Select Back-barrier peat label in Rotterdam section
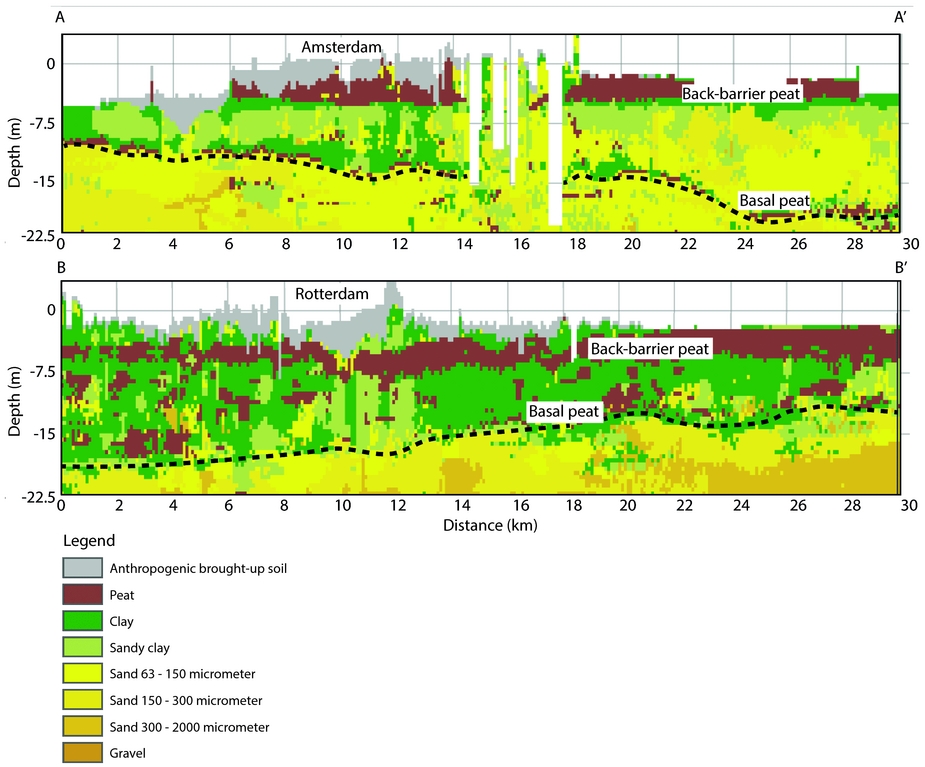 pyautogui.click(x=650, y=349)
